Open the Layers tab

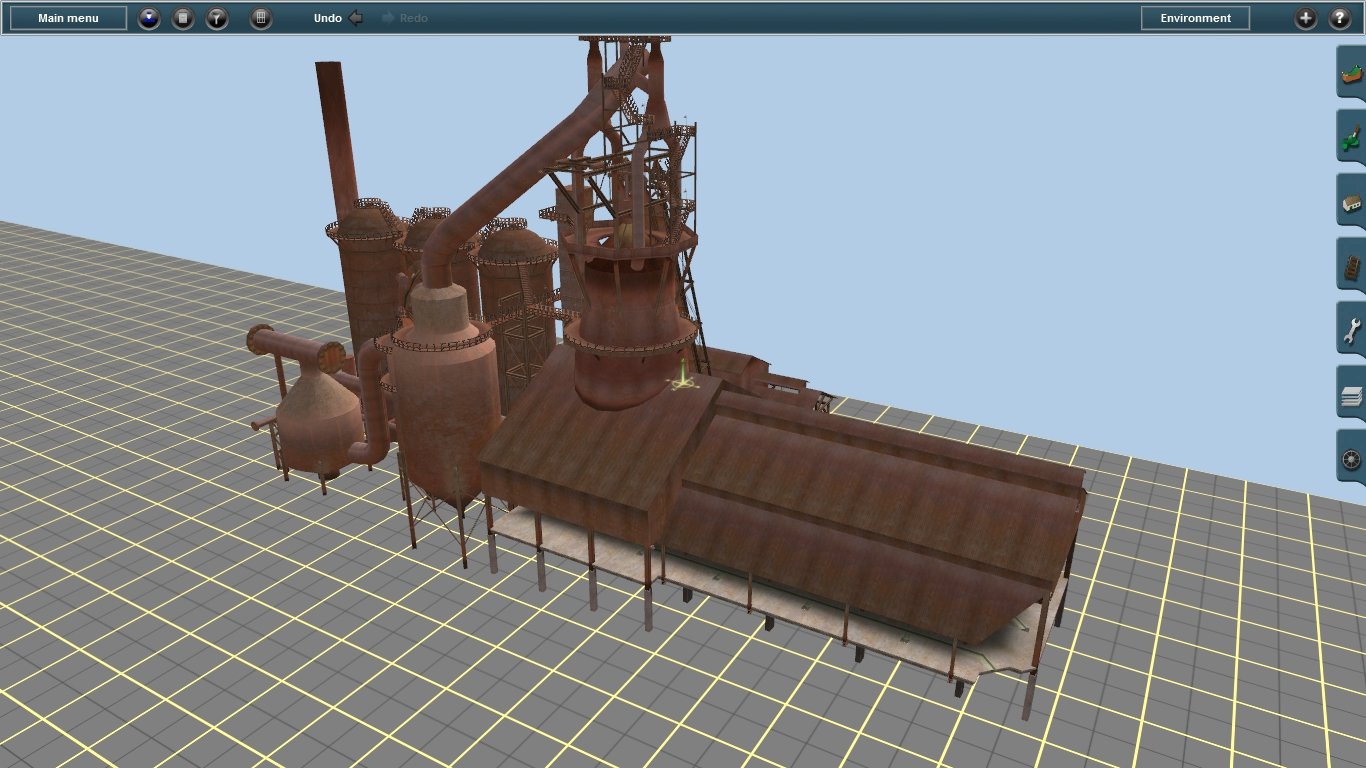(1351, 395)
